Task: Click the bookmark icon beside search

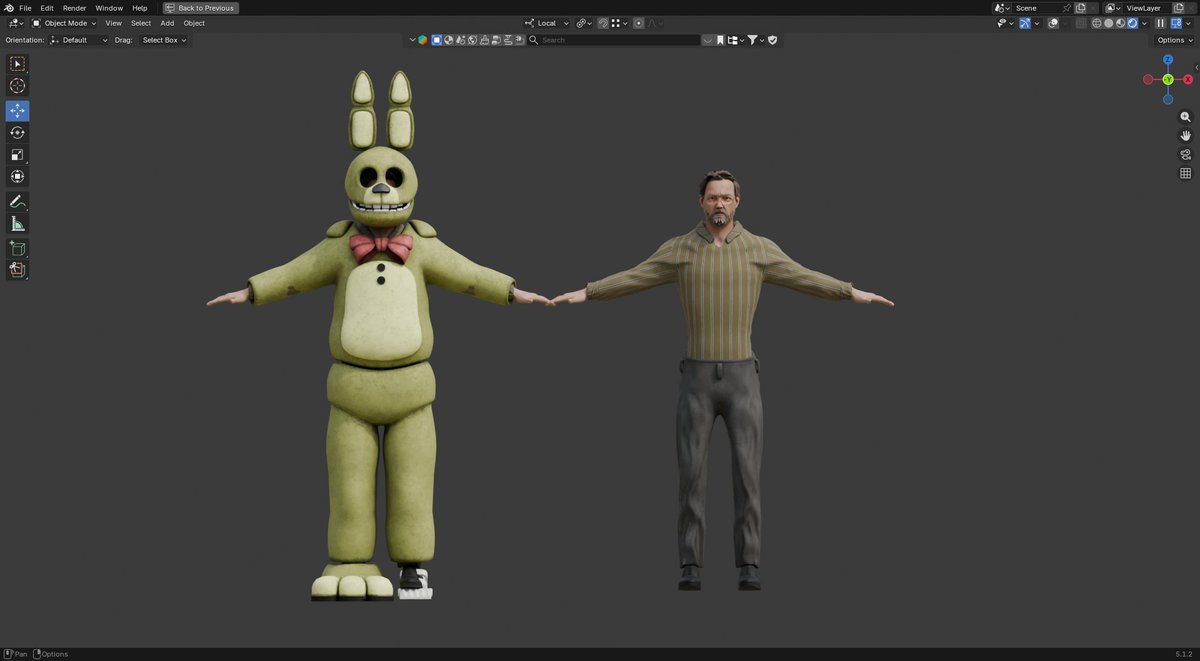Action: tap(720, 40)
